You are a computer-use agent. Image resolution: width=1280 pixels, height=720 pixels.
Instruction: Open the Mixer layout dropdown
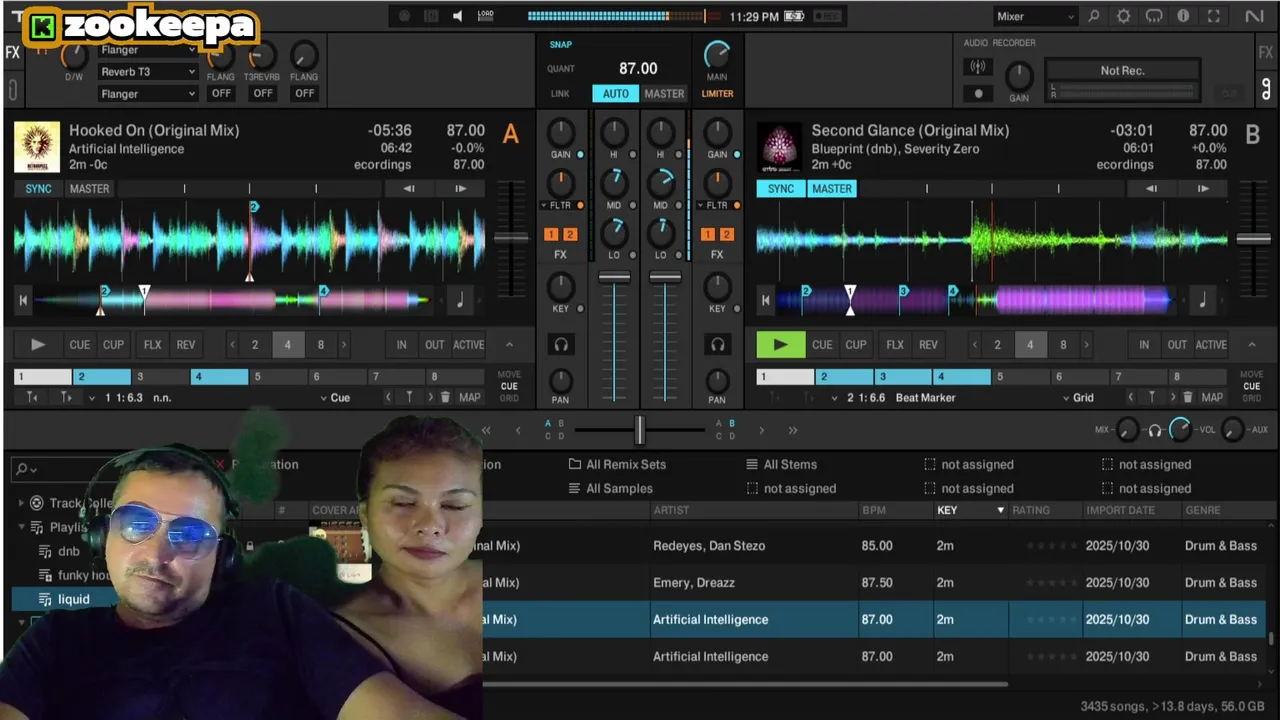pos(1036,16)
